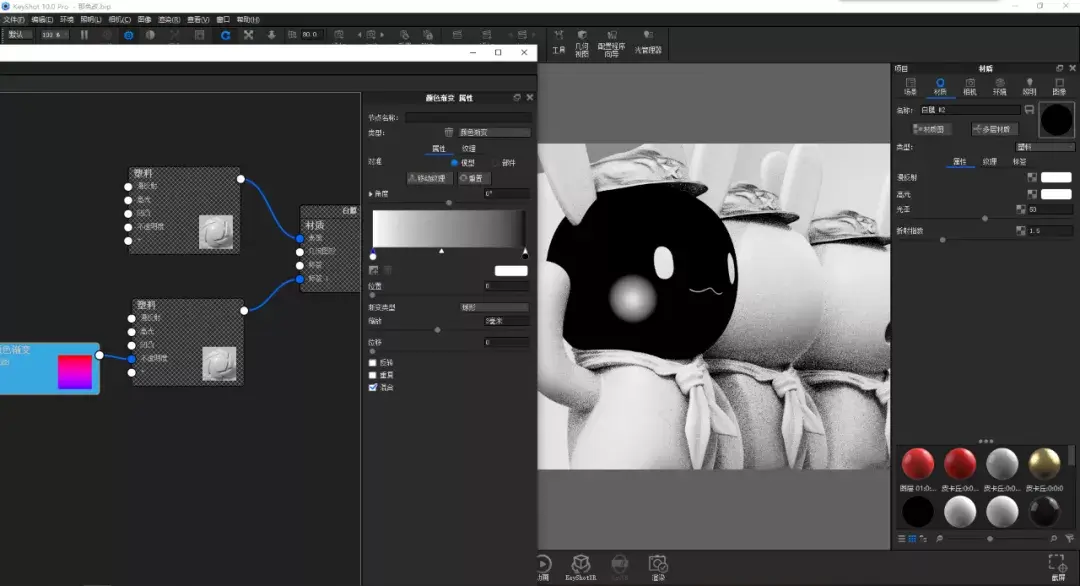Screen dimensions: 1080x586
Task: Launch the 配置程序向导 configurator wizard
Action: pos(612,43)
